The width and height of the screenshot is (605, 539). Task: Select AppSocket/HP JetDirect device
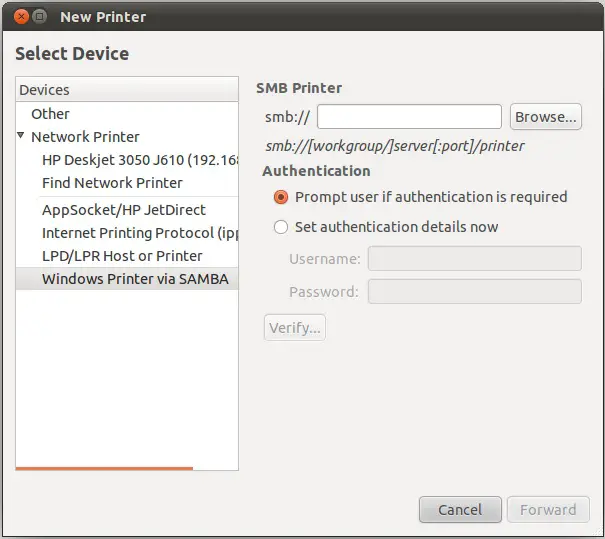tap(124, 210)
